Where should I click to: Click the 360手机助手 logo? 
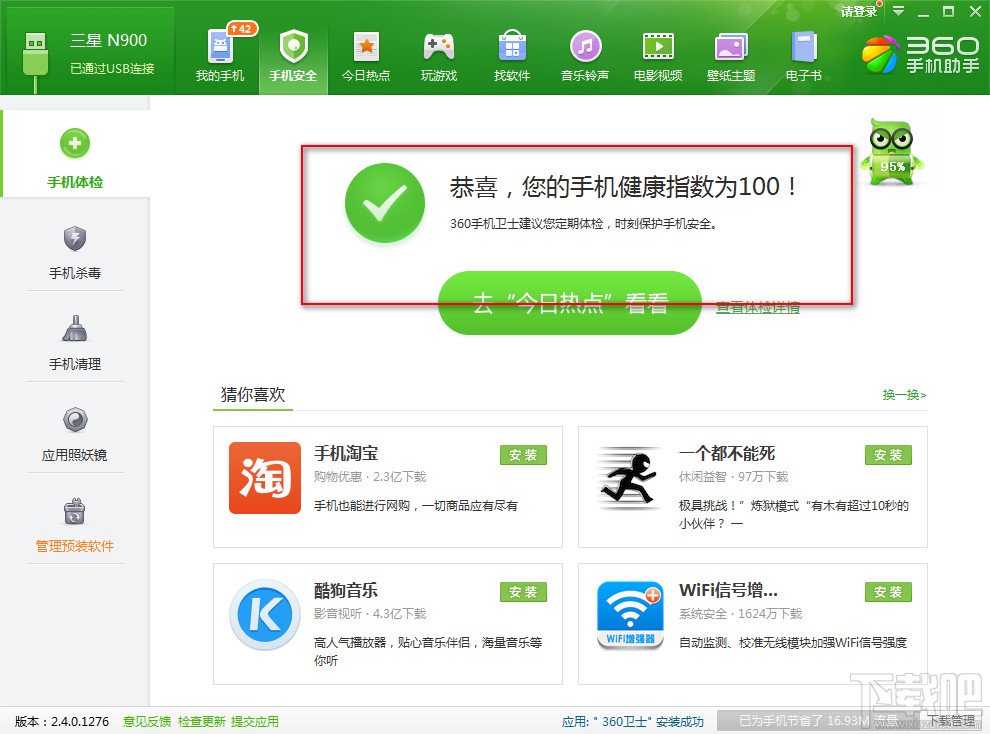point(921,54)
